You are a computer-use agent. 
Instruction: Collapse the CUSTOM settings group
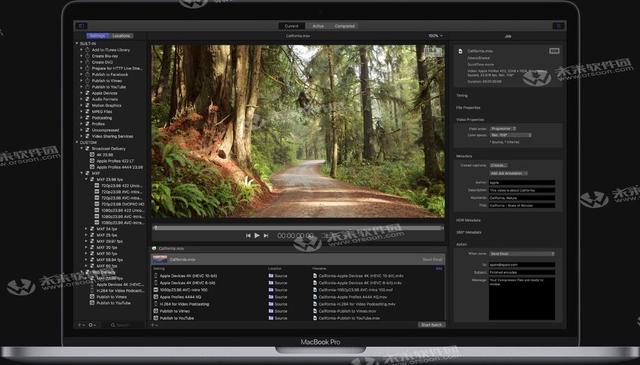click(x=77, y=142)
